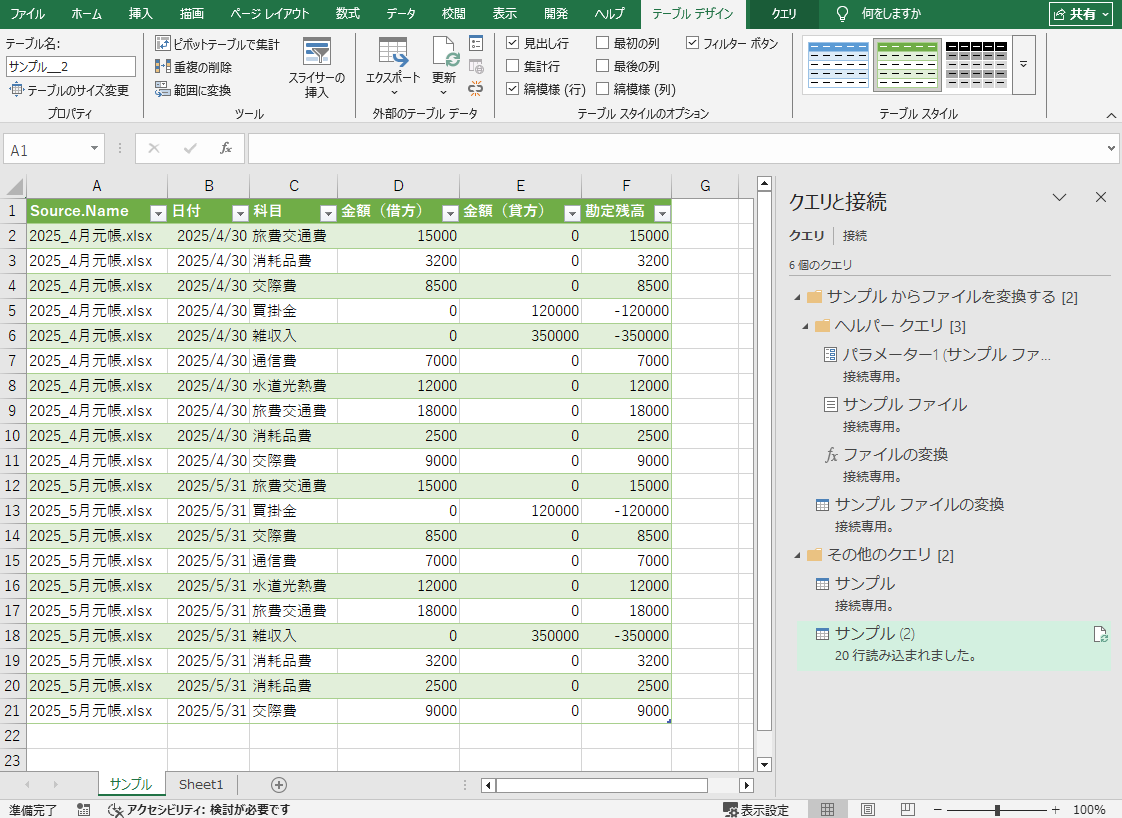Enable the 集計行 total row checkbox
The height and width of the screenshot is (818, 1122).
pyautogui.click(x=513, y=67)
